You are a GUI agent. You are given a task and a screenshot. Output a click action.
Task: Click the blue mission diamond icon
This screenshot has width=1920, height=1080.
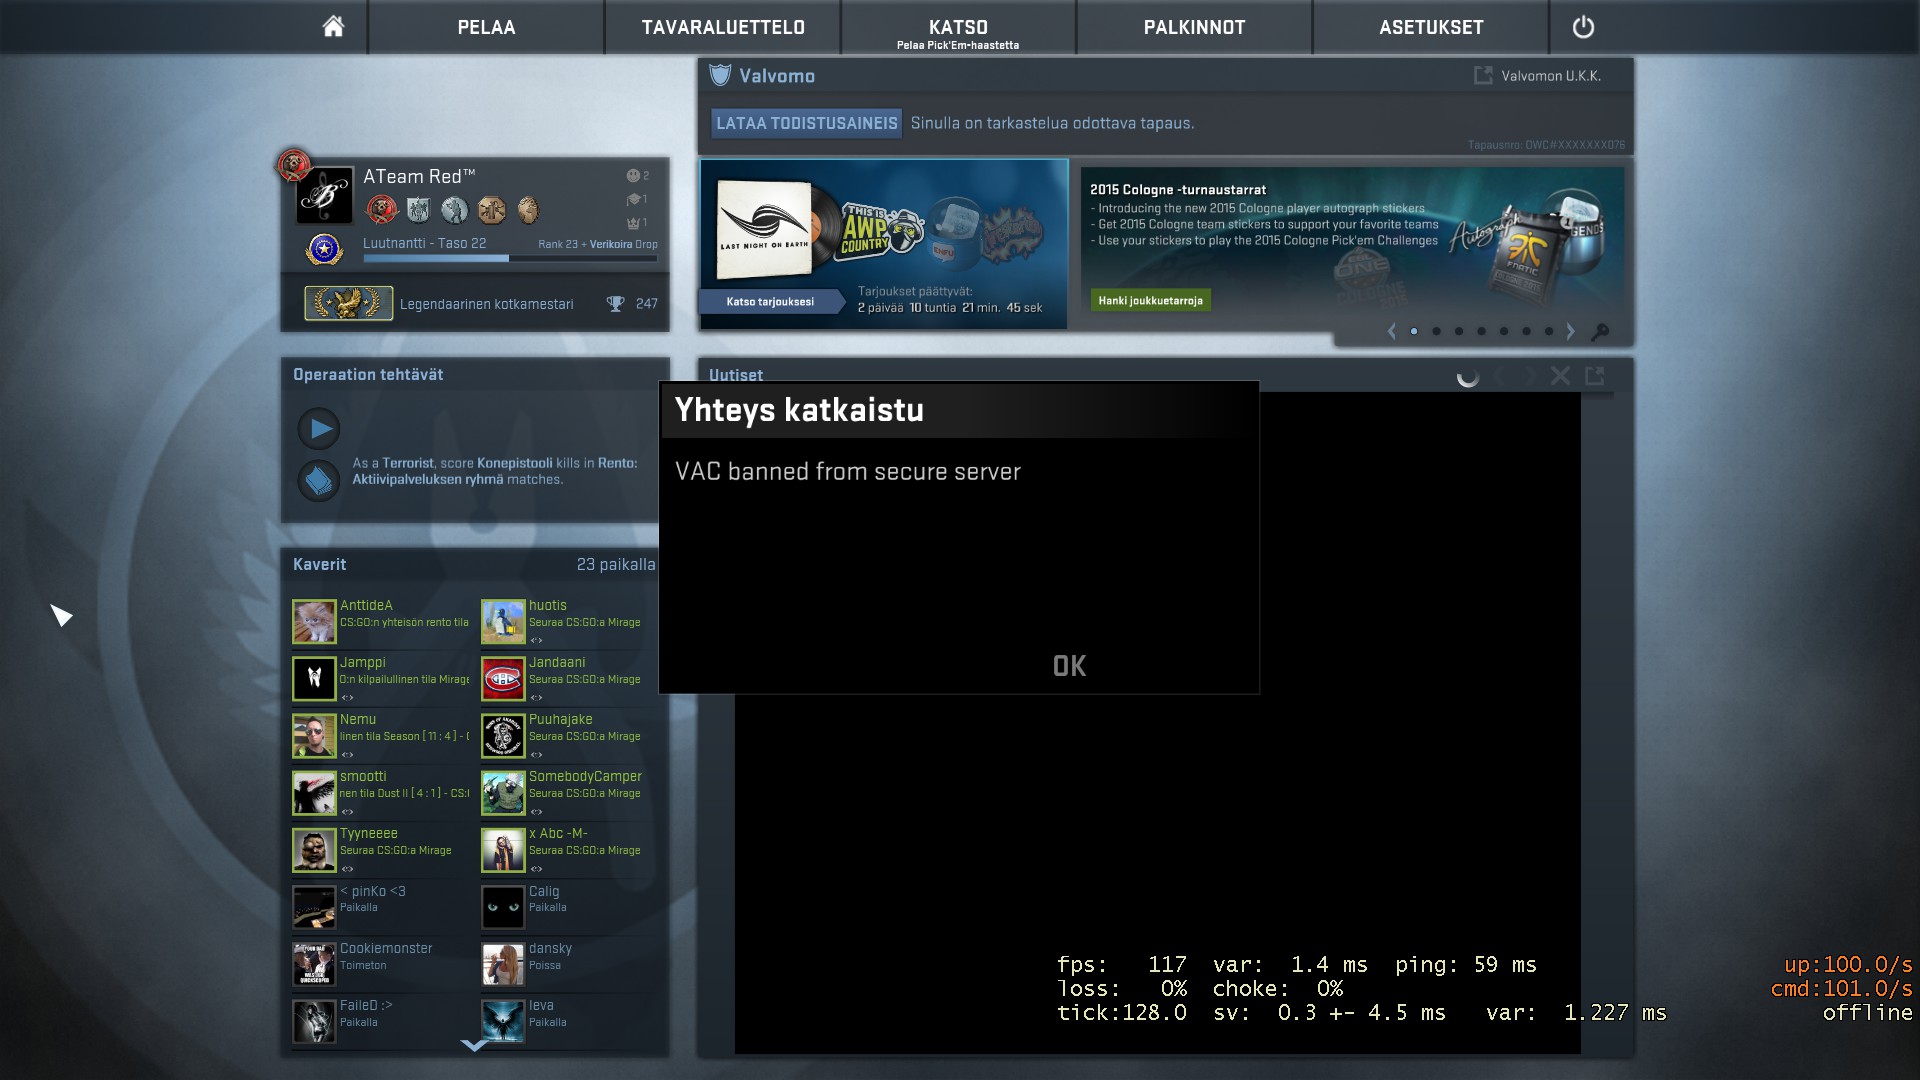point(319,481)
